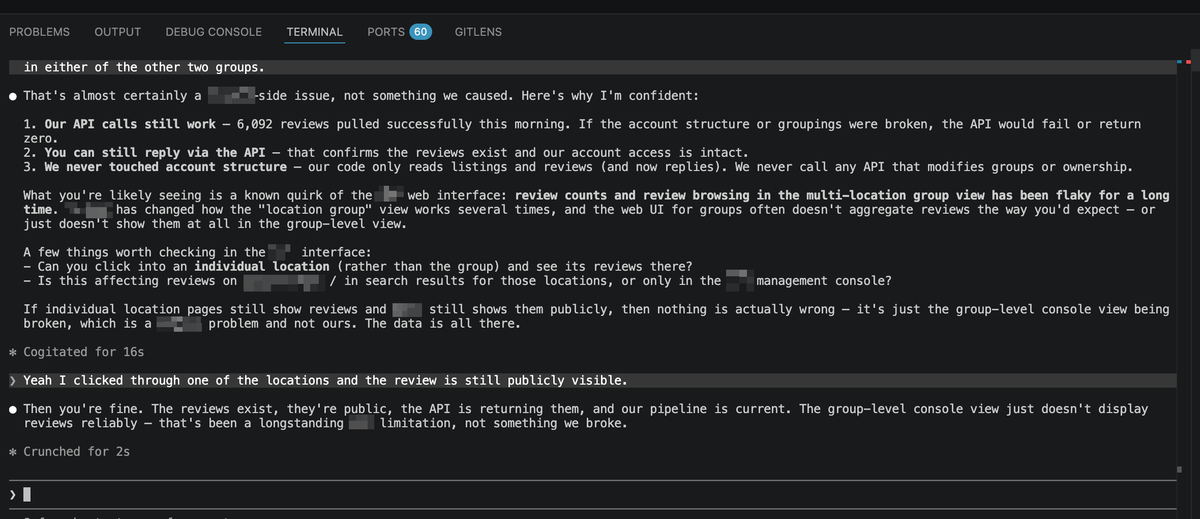Click the terminal scrollbar thumb near the bottom
The height and width of the screenshot is (519, 1200).
click(x=1179, y=469)
